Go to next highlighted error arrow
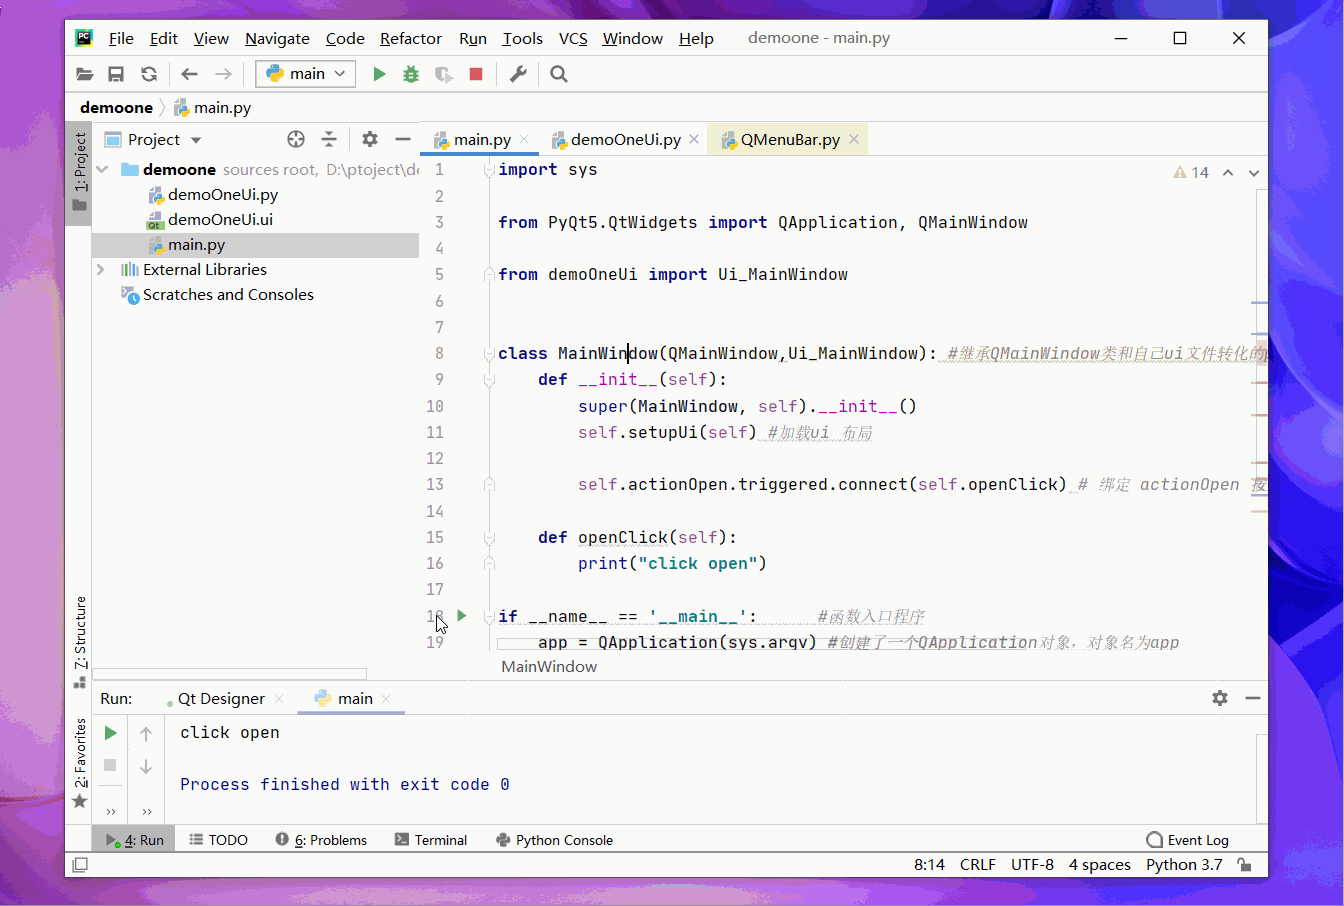1344x906 pixels. 1254,173
